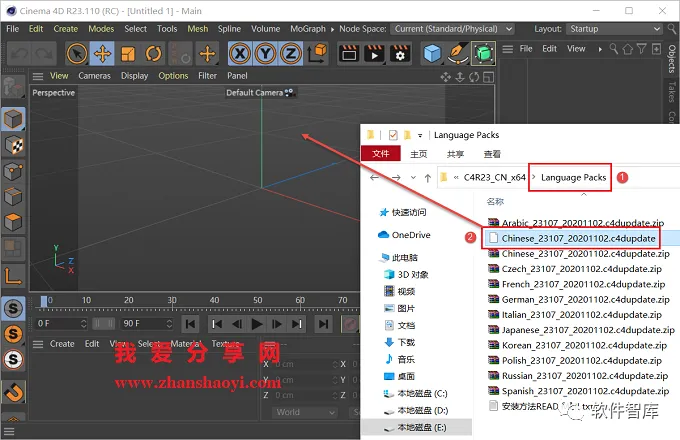Click the Undo arrow icon
Image resolution: width=680 pixels, height=440 pixels.
click(19, 54)
